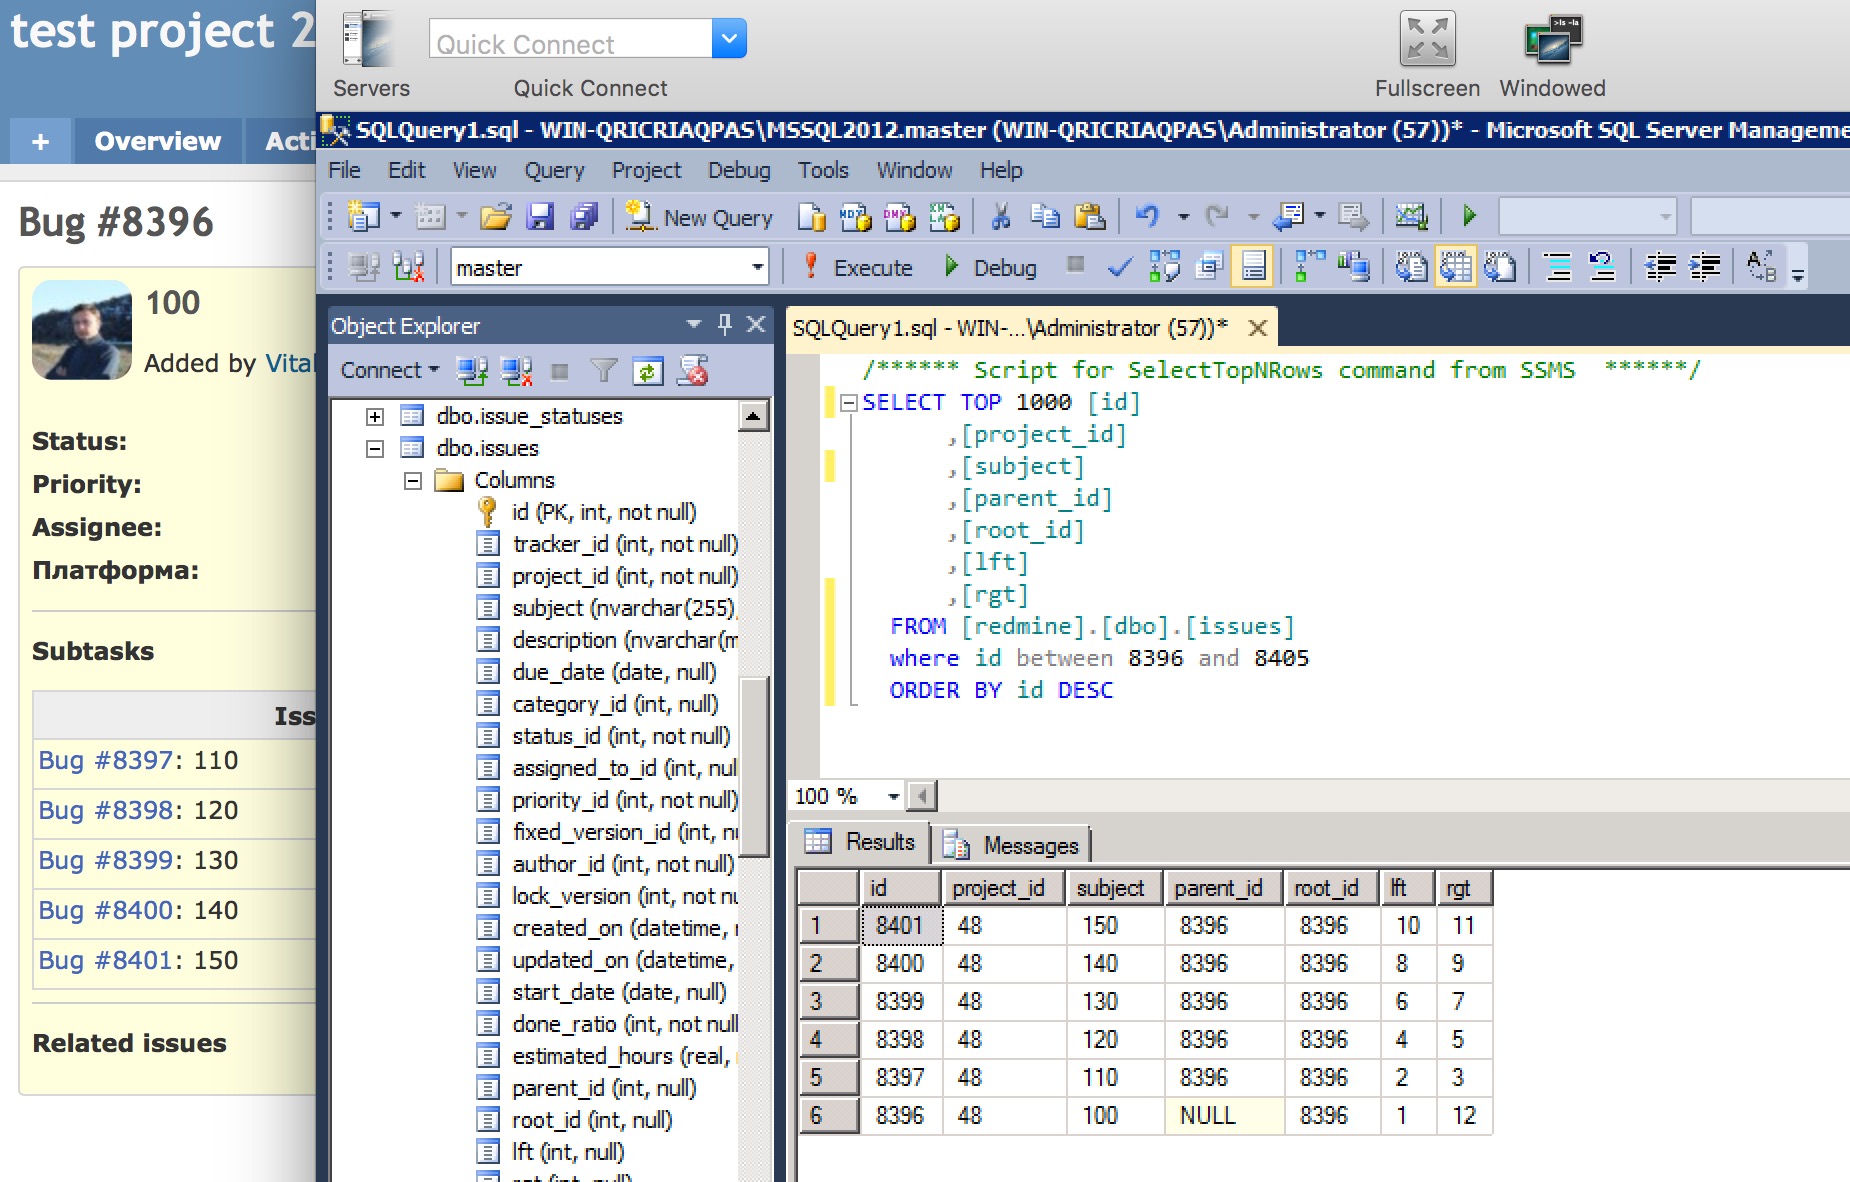Collapse the dbo.issues table node
The image size is (1850, 1182).
point(375,448)
